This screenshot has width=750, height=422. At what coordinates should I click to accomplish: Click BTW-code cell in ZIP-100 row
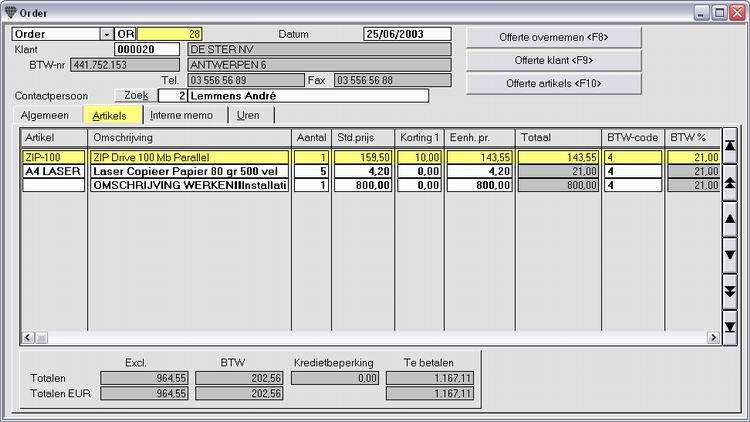pyautogui.click(x=633, y=157)
